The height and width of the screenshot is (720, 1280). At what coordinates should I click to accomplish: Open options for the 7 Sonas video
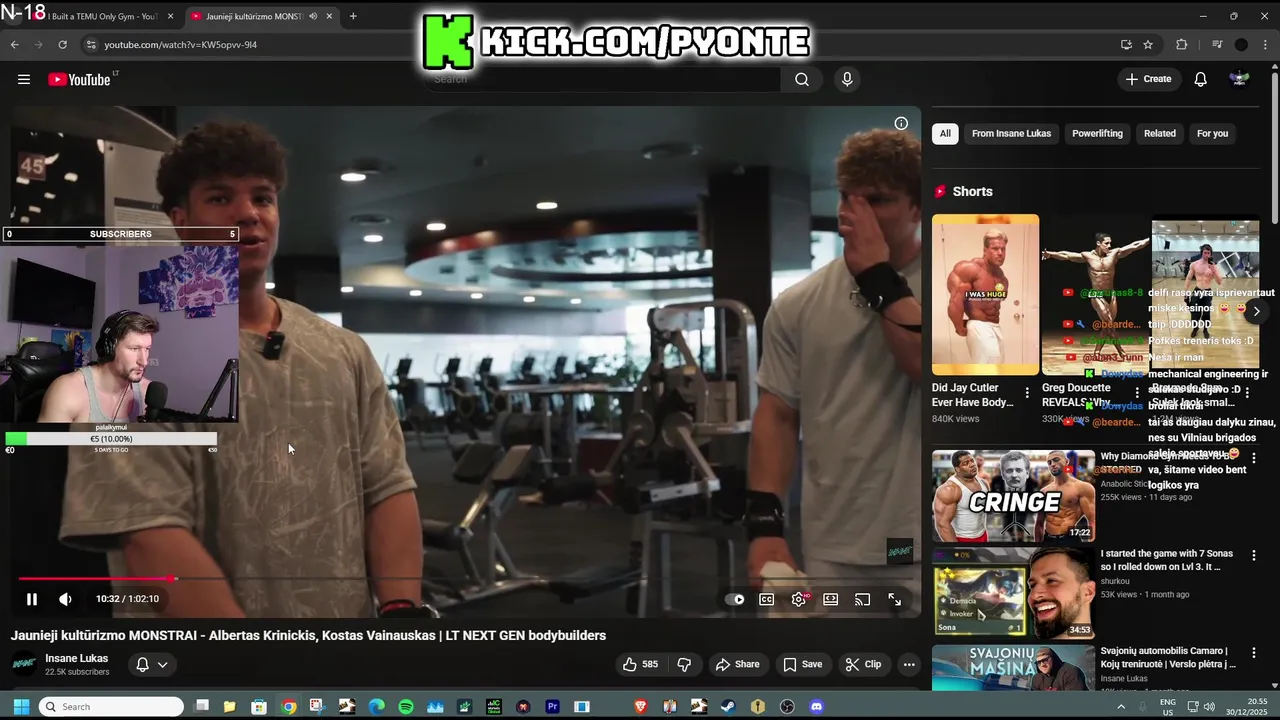(x=1254, y=555)
